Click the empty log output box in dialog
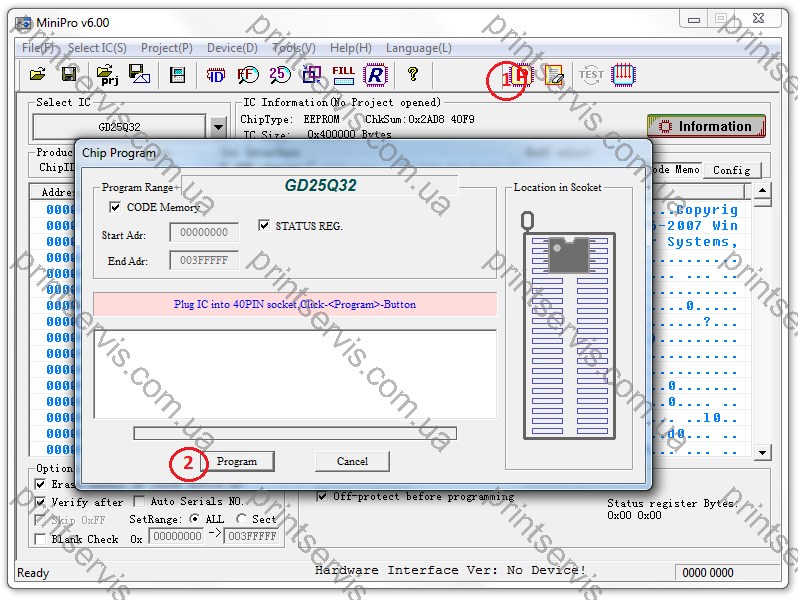The image size is (798, 600). pos(295,374)
